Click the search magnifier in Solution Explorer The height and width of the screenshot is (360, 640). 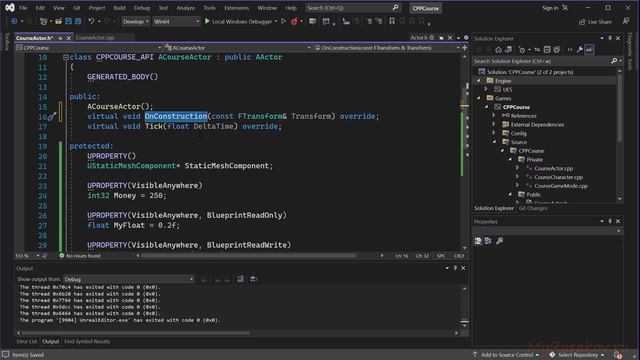coord(614,61)
